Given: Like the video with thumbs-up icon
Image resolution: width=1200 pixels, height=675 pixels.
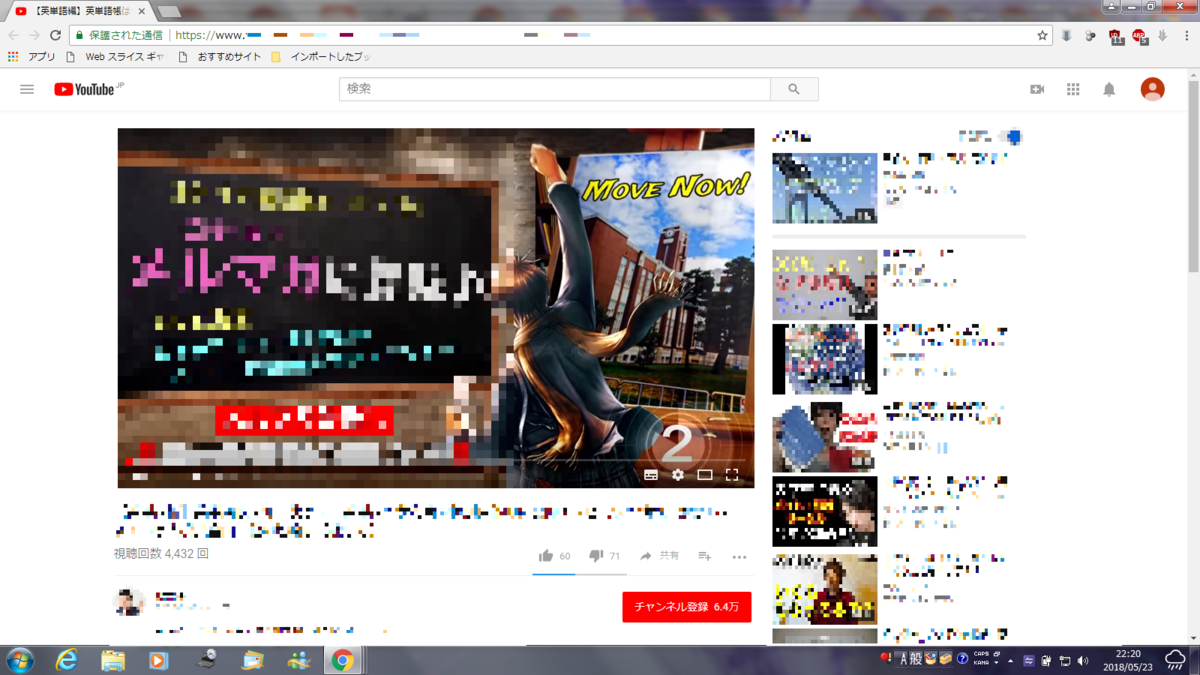Looking at the screenshot, I should point(546,556).
